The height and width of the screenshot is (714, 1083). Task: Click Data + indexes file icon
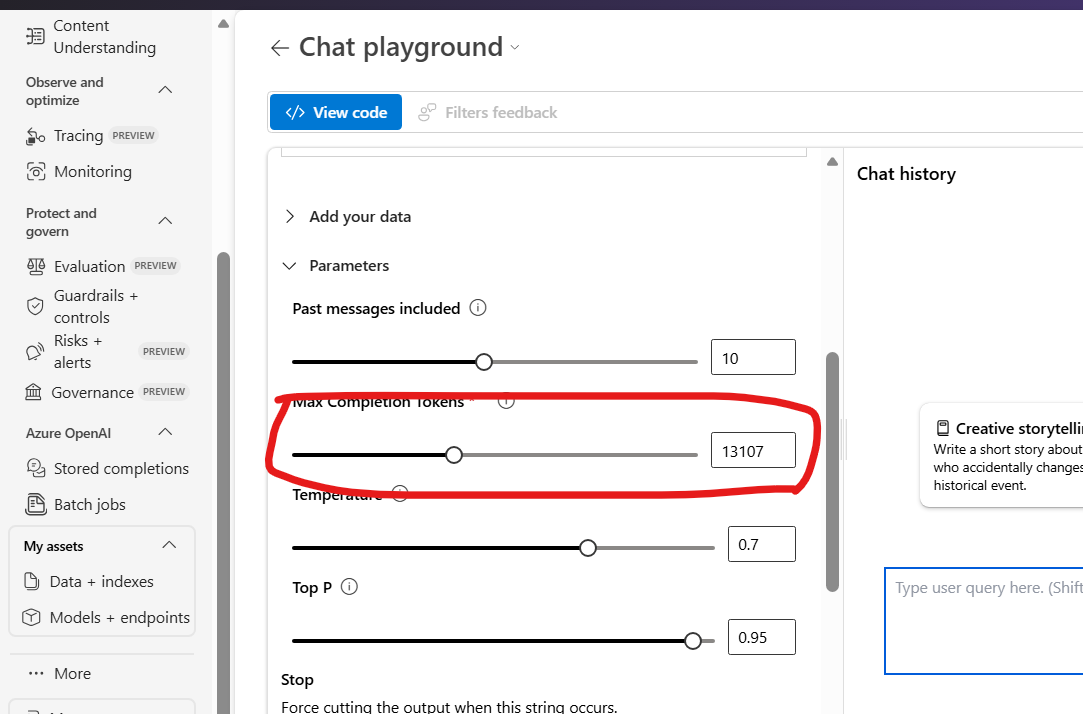32,581
